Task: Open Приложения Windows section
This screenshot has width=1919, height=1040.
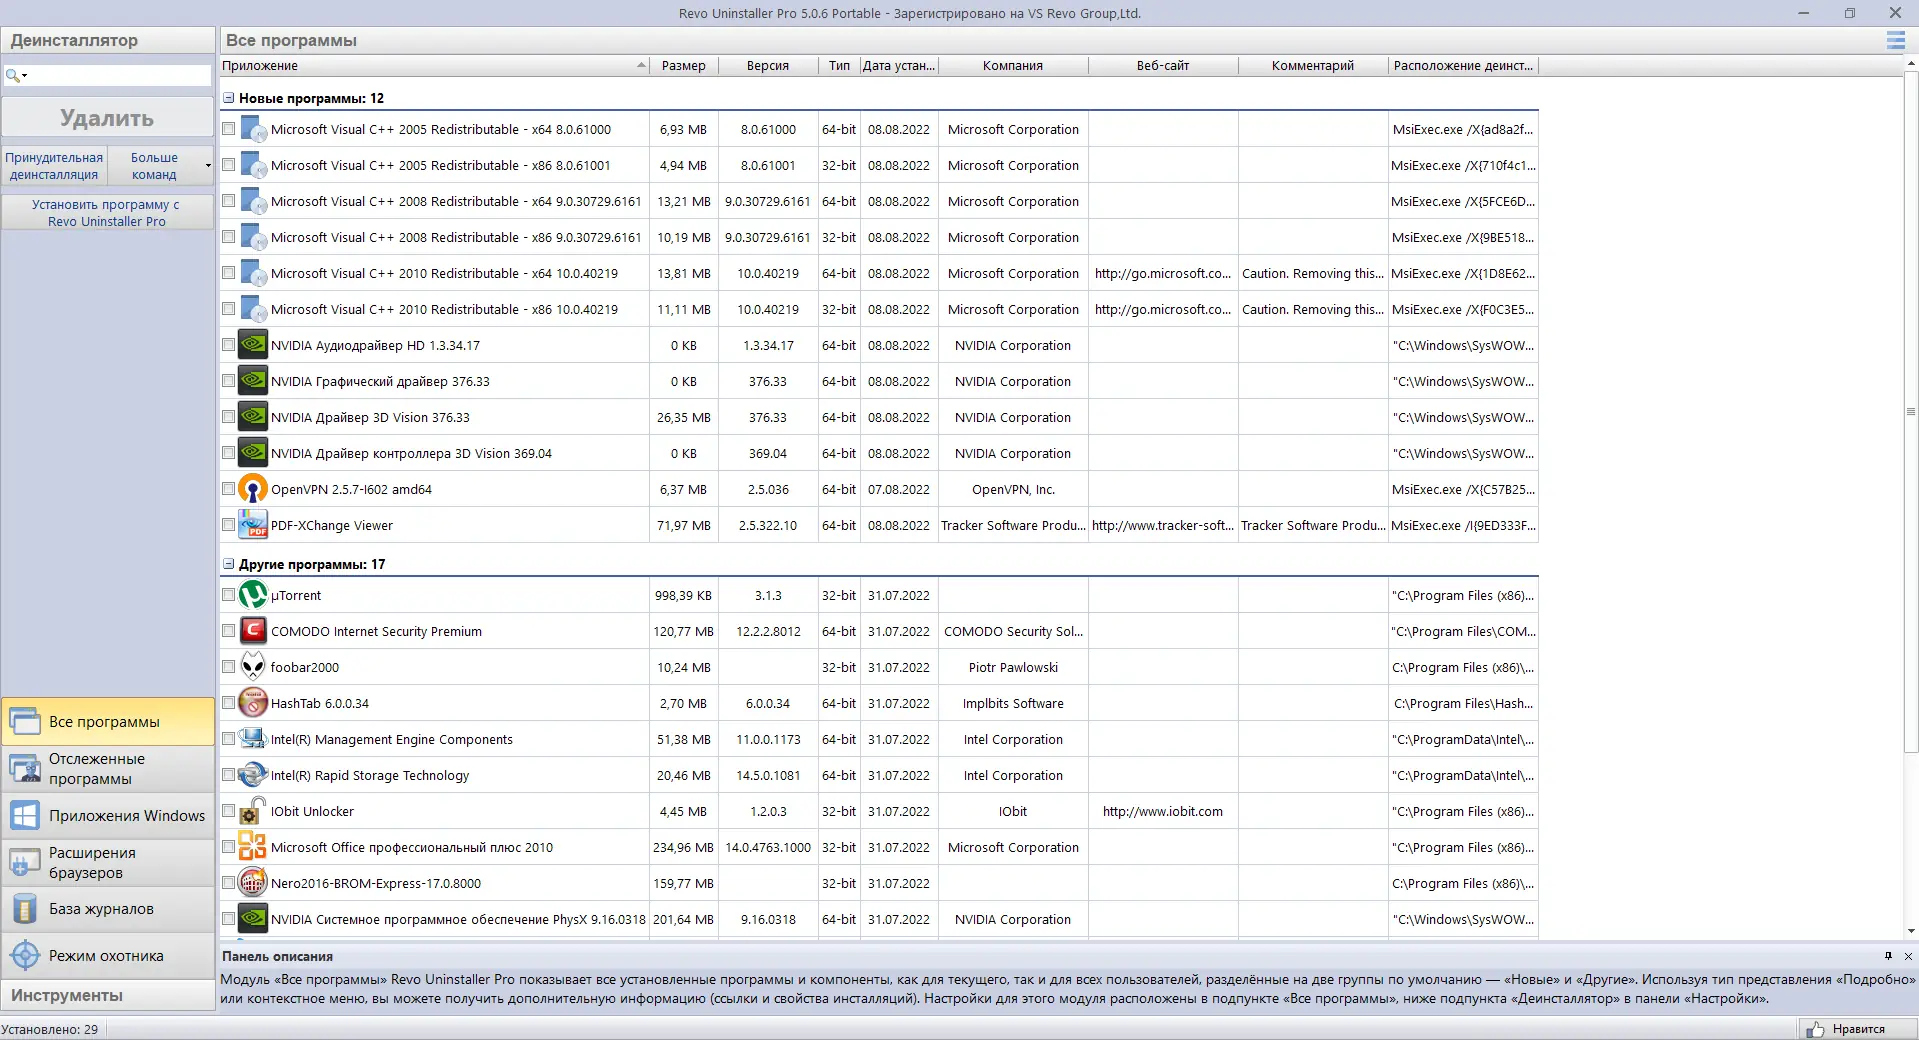Action: click(108, 816)
